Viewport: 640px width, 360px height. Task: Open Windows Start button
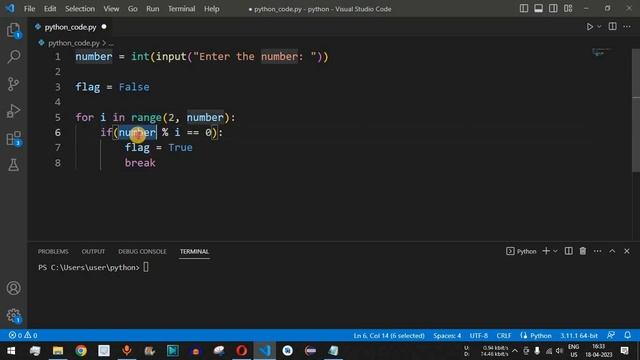(11, 351)
